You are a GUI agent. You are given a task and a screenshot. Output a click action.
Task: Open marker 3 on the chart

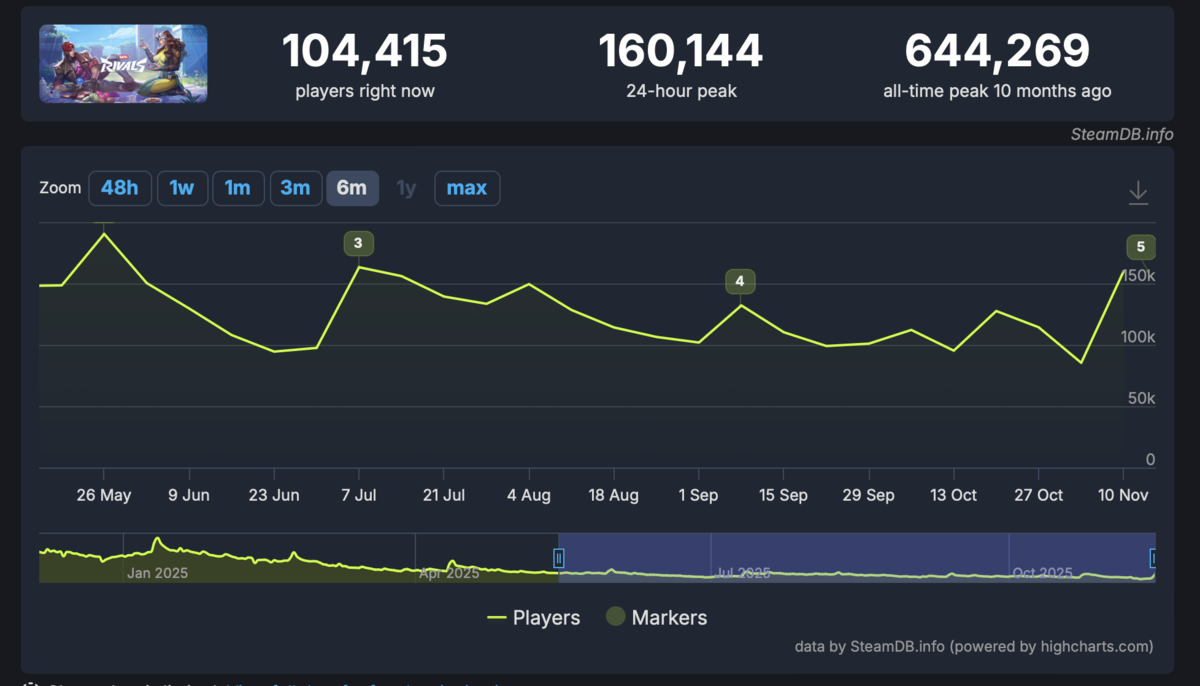point(358,243)
